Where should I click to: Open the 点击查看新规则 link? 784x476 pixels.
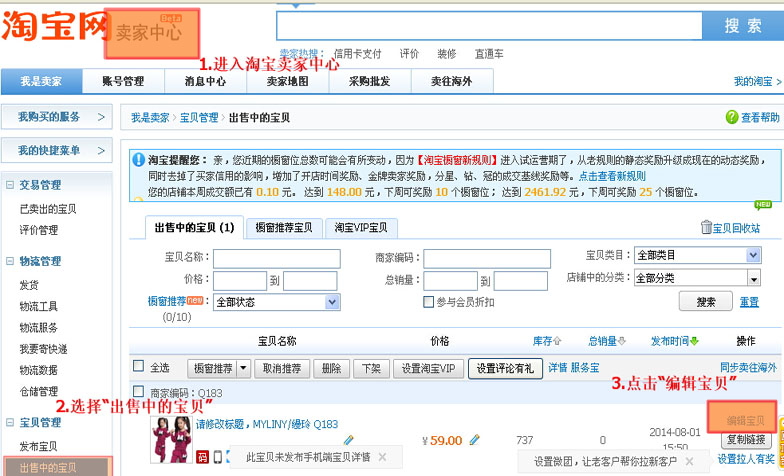coord(612,176)
